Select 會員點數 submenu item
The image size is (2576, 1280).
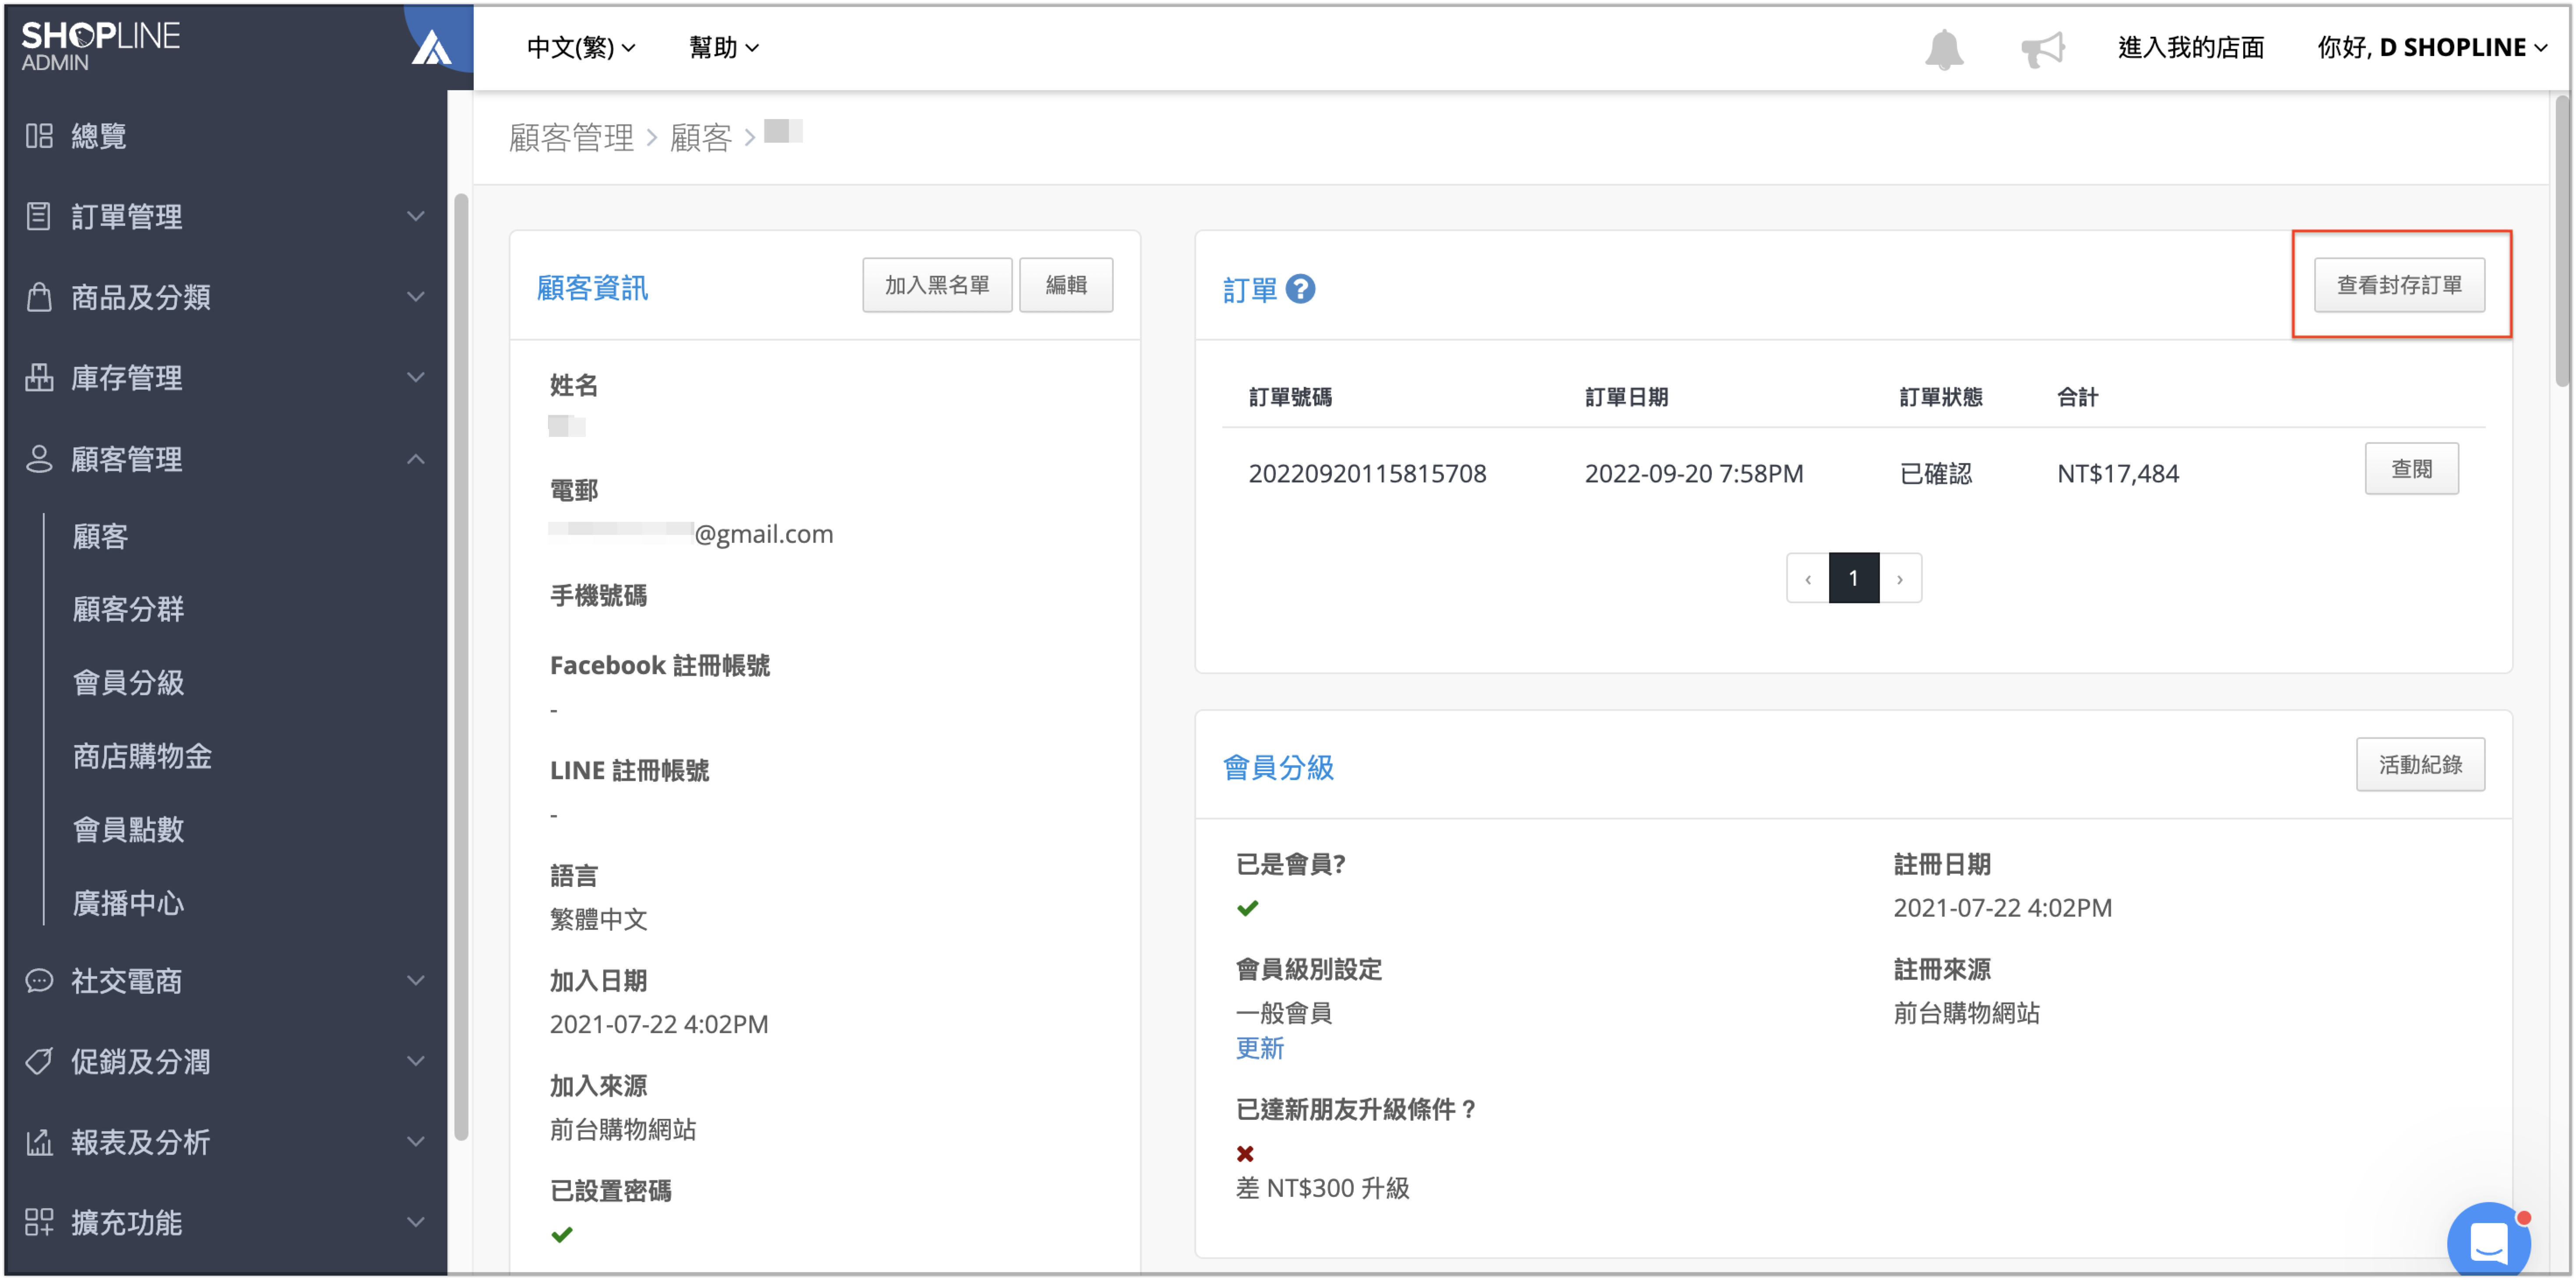(x=128, y=829)
